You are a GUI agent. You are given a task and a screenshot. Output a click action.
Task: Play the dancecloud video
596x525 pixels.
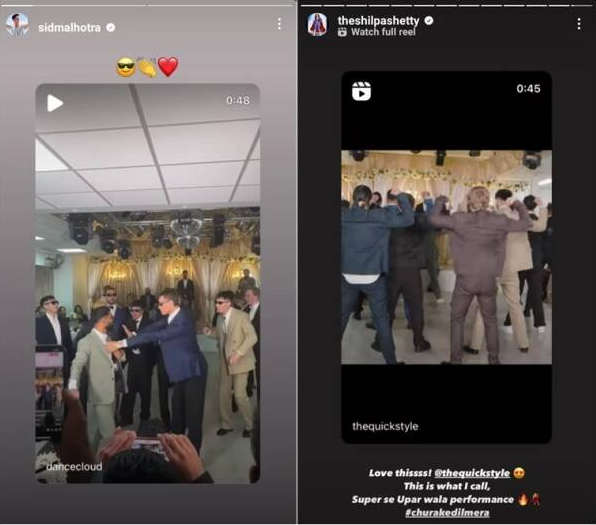(55, 103)
